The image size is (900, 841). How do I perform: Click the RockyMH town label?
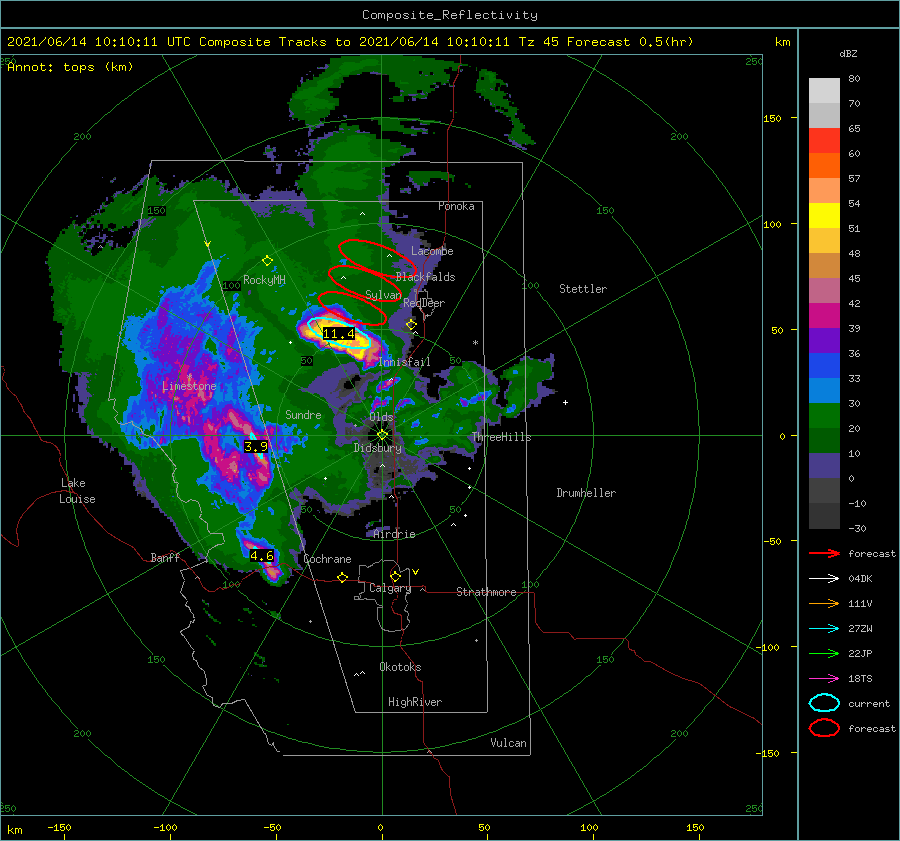264,280
